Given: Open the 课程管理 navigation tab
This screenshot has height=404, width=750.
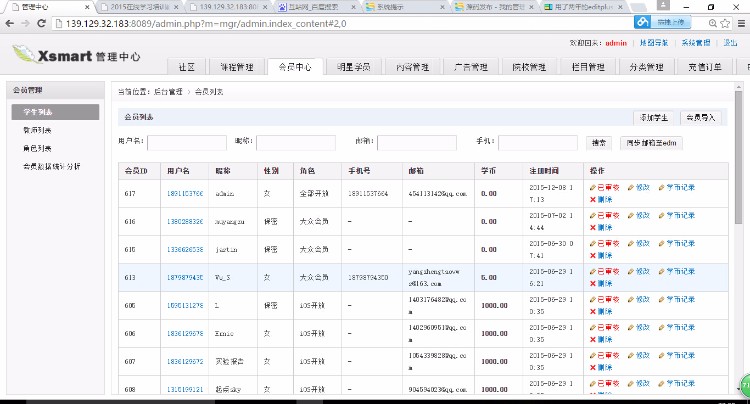Looking at the screenshot, I should [237, 67].
